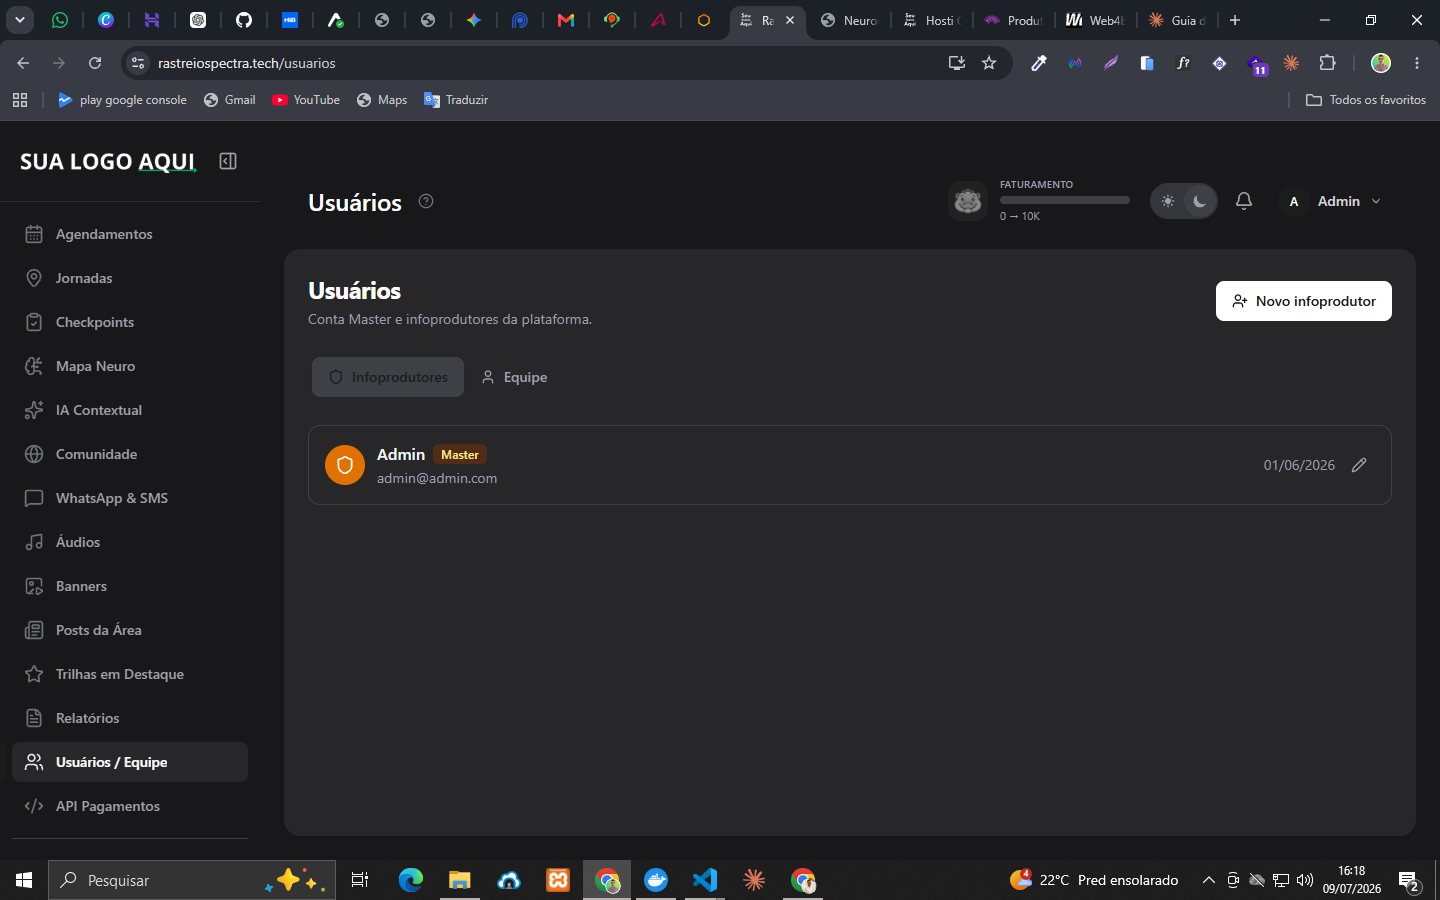This screenshot has width=1440, height=900.
Task: Click the address bar URL
Action: tap(247, 63)
